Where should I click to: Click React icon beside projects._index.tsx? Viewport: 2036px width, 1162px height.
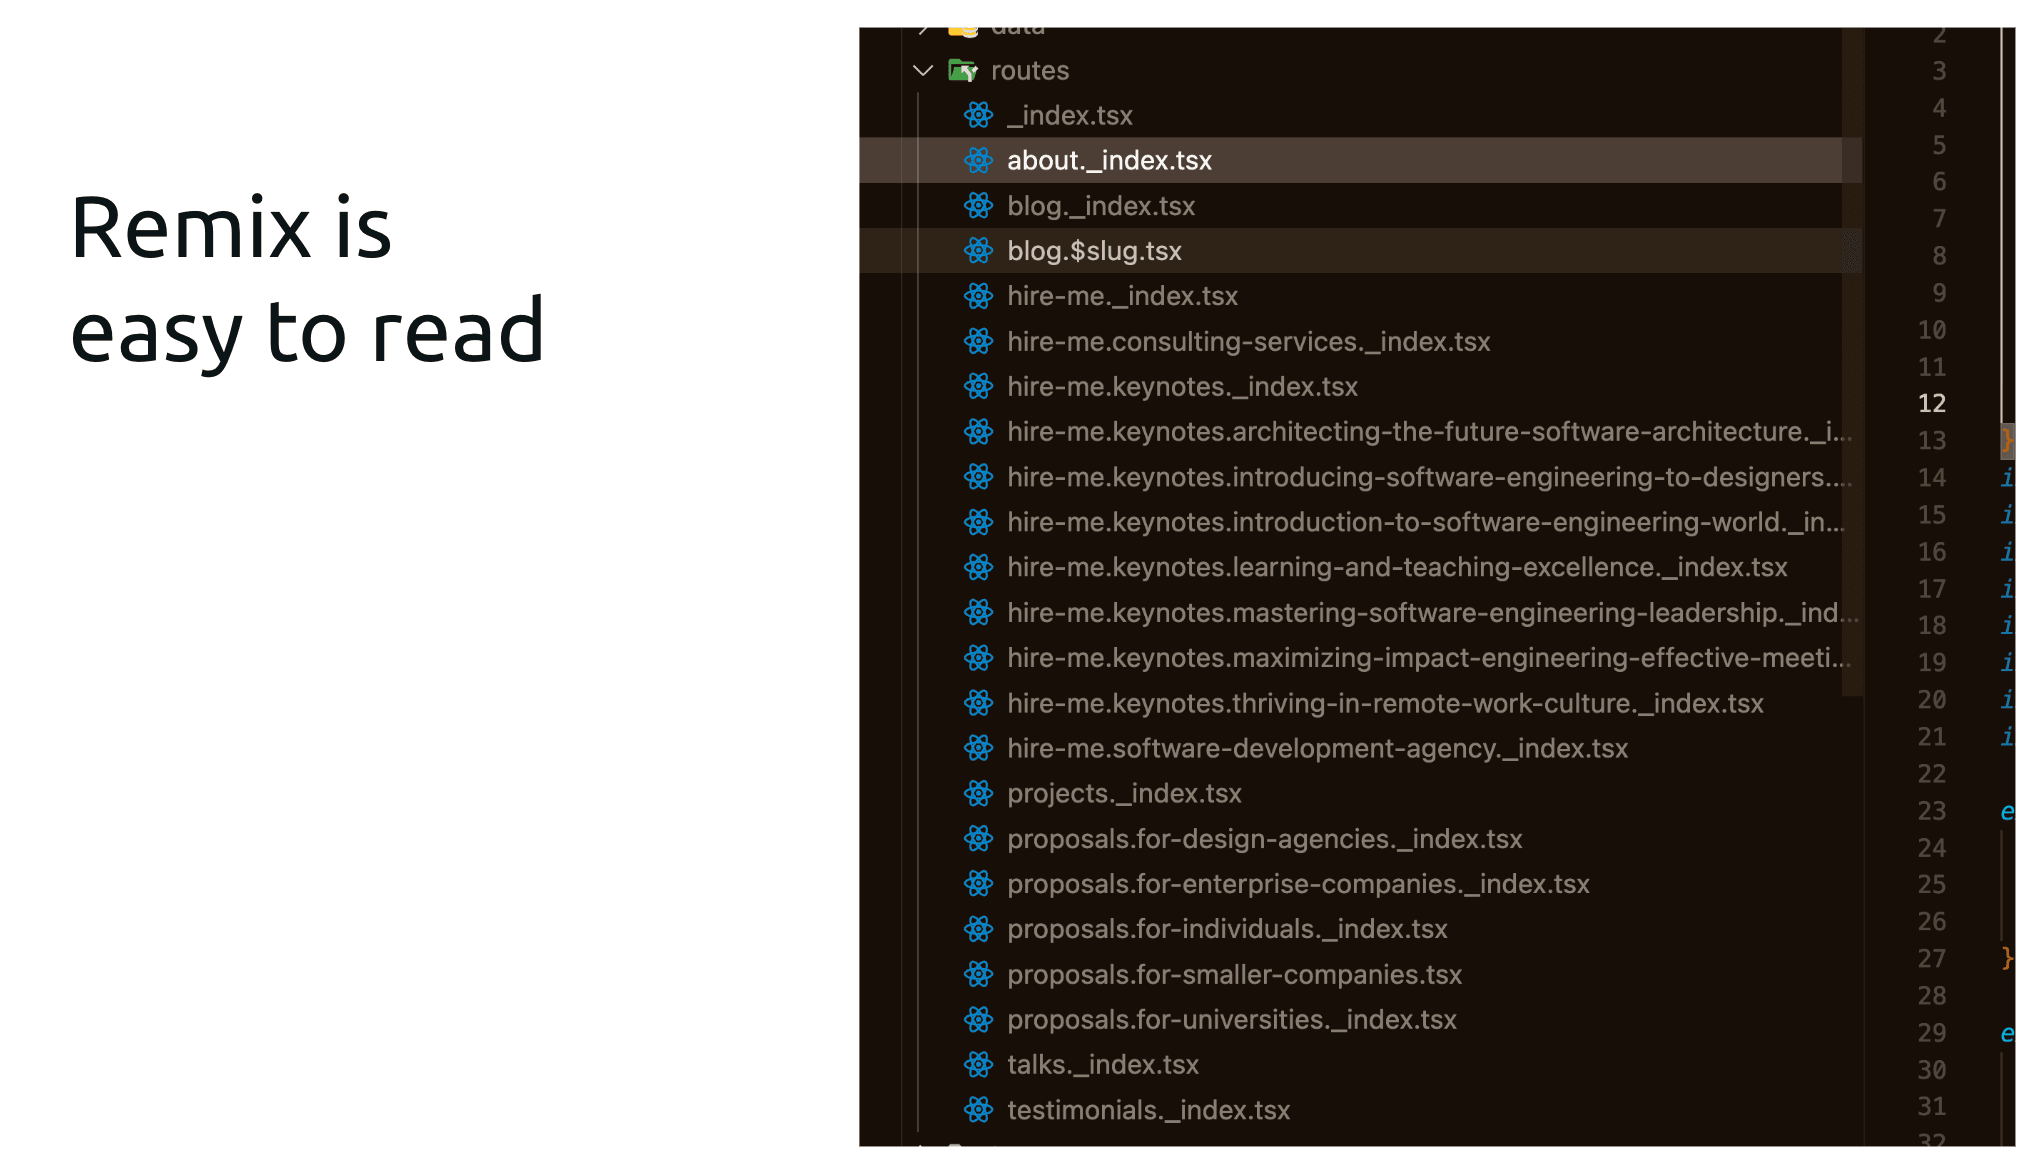(x=978, y=793)
